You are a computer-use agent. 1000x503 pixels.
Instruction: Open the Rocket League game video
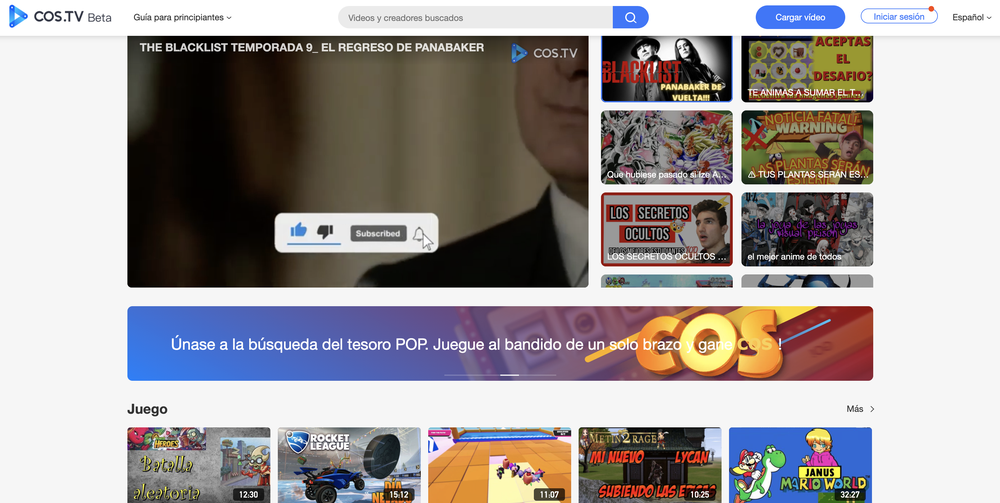pyautogui.click(x=349, y=465)
